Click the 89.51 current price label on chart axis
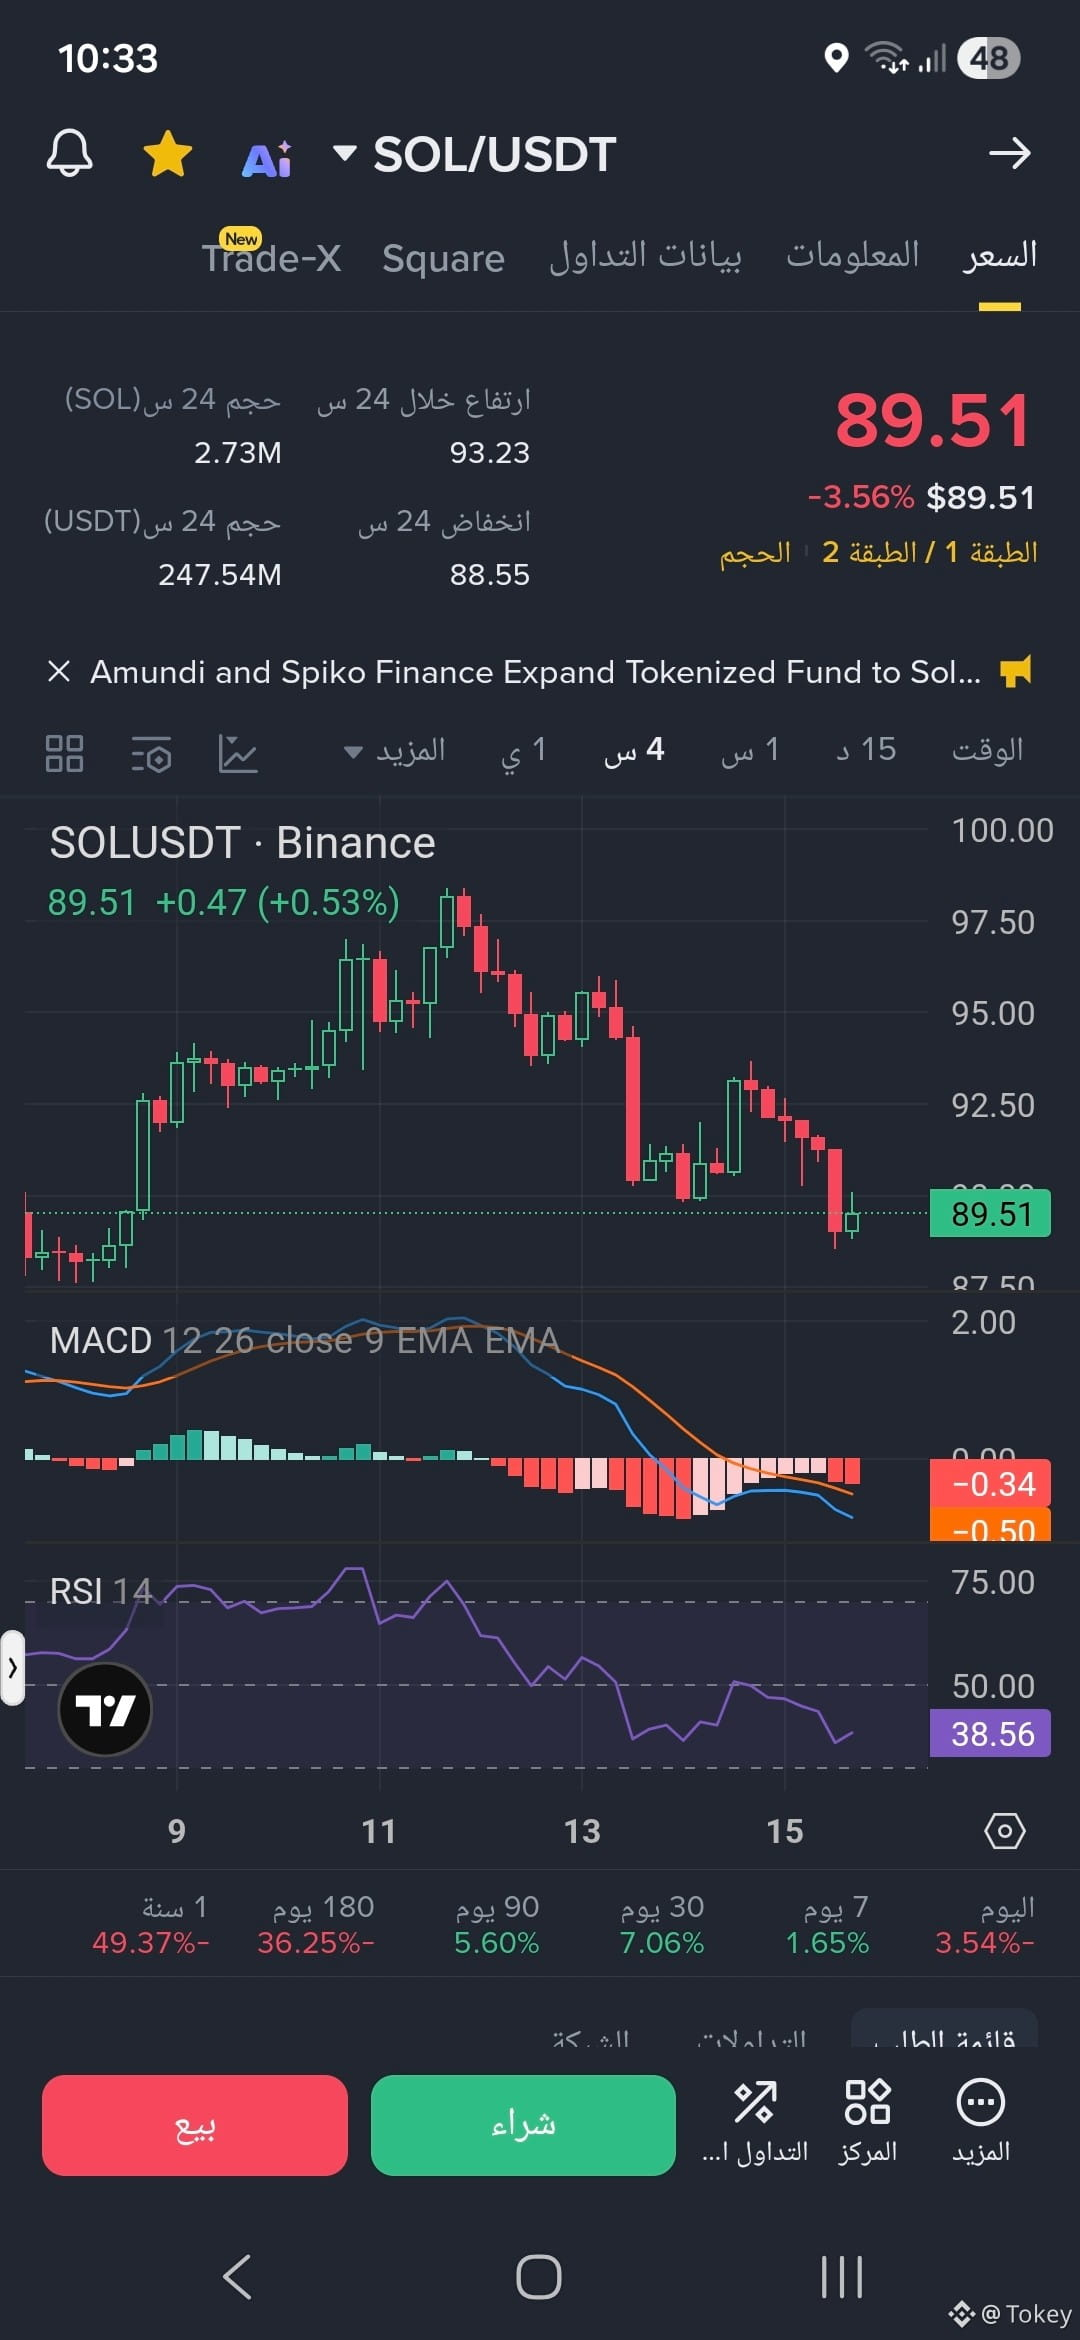The image size is (1080, 2340). [990, 1213]
